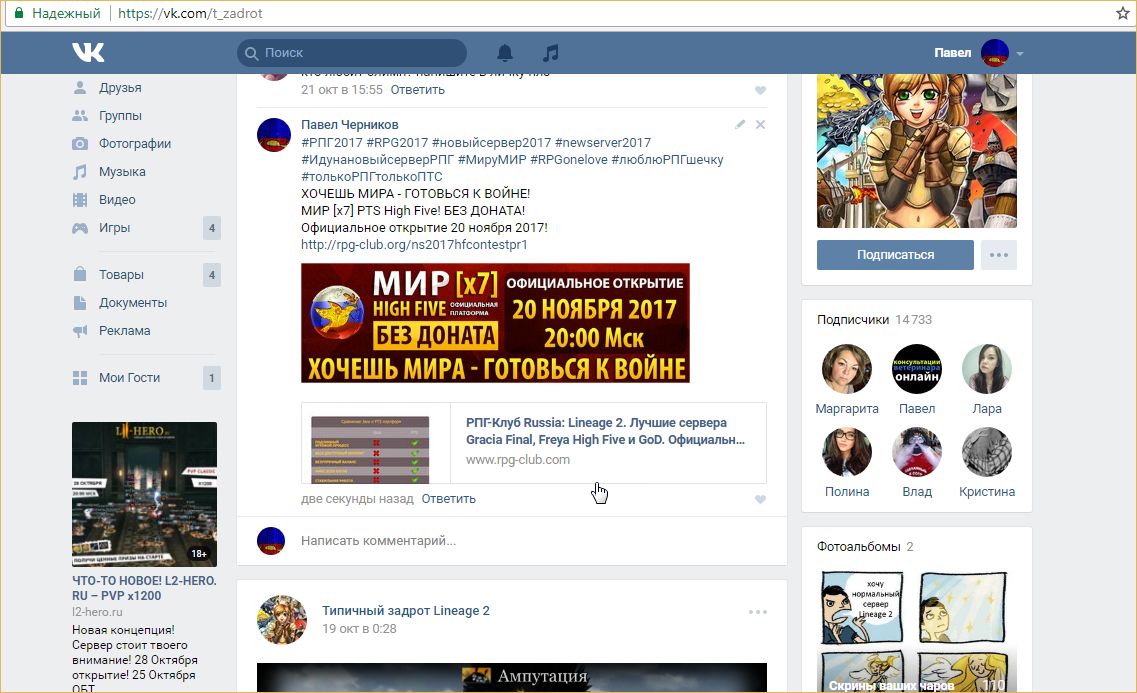The image size is (1137, 693).
Task: Open post options dots for Типичный задрот
Action: click(758, 612)
